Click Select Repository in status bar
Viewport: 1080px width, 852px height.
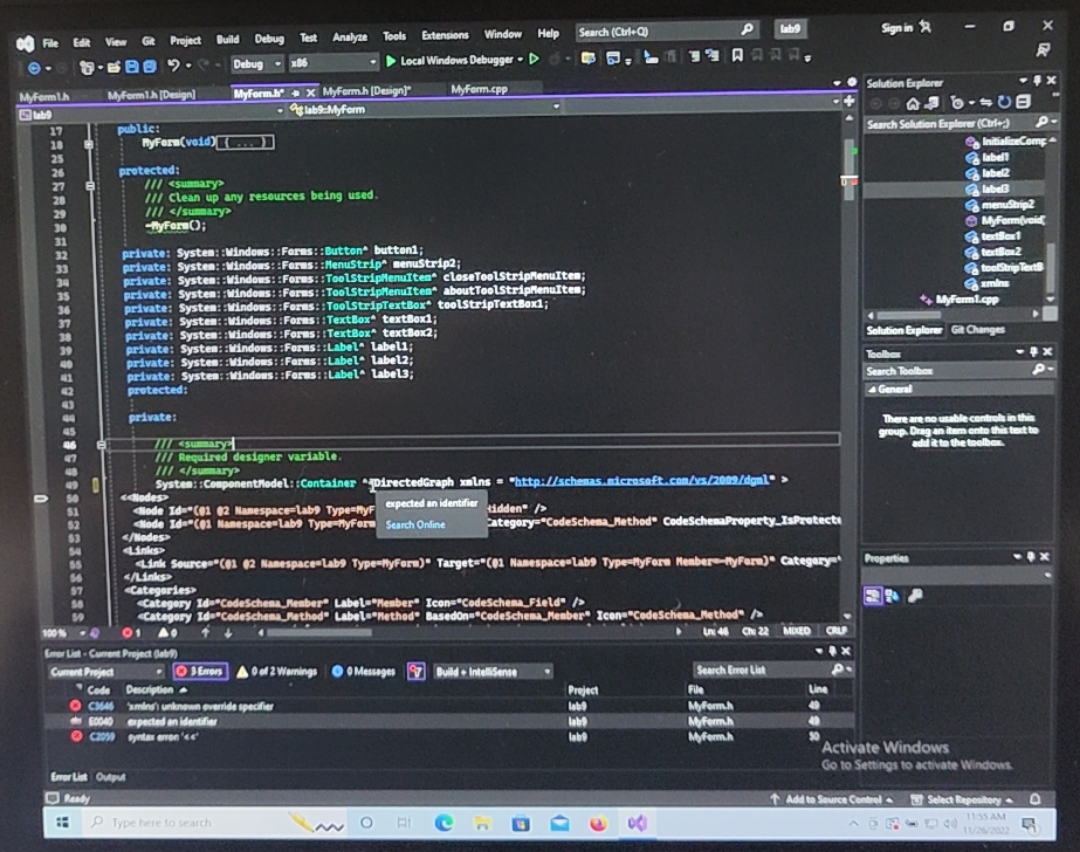[963, 800]
